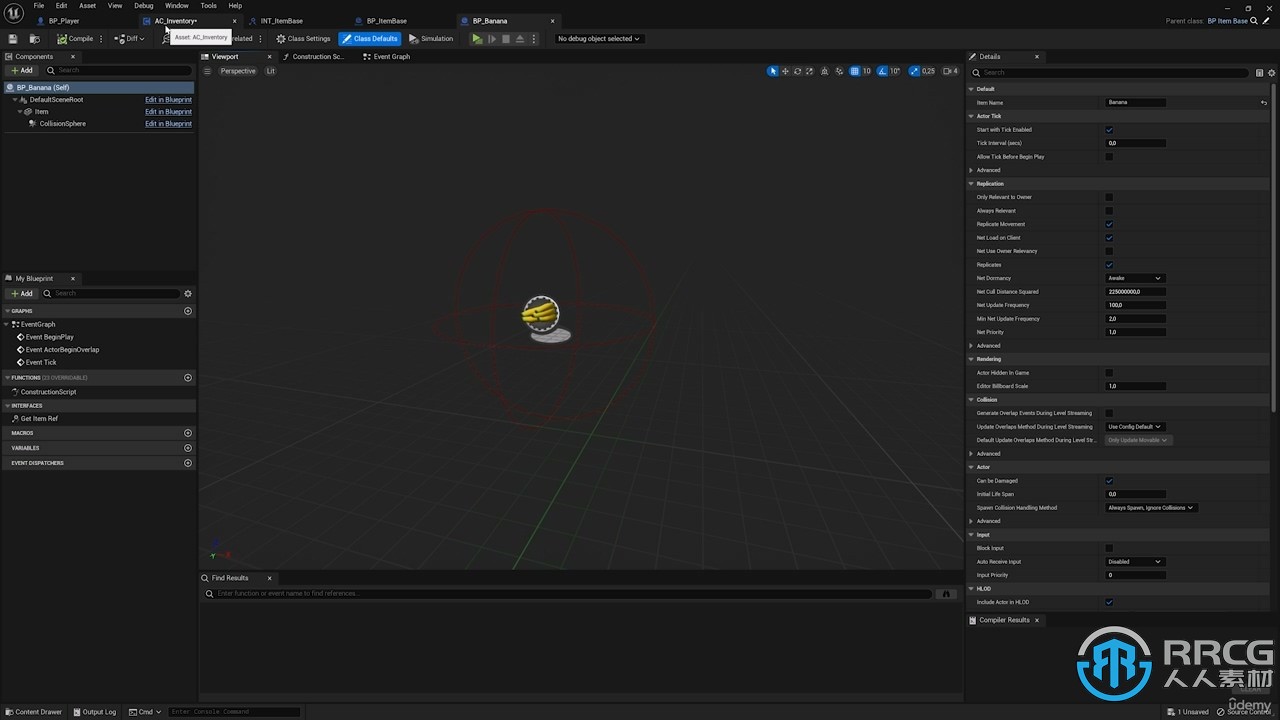The image size is (1280, 720).
Task: Select ConstructionScript function
Action: pyautogui.click(x=48, y=392)
